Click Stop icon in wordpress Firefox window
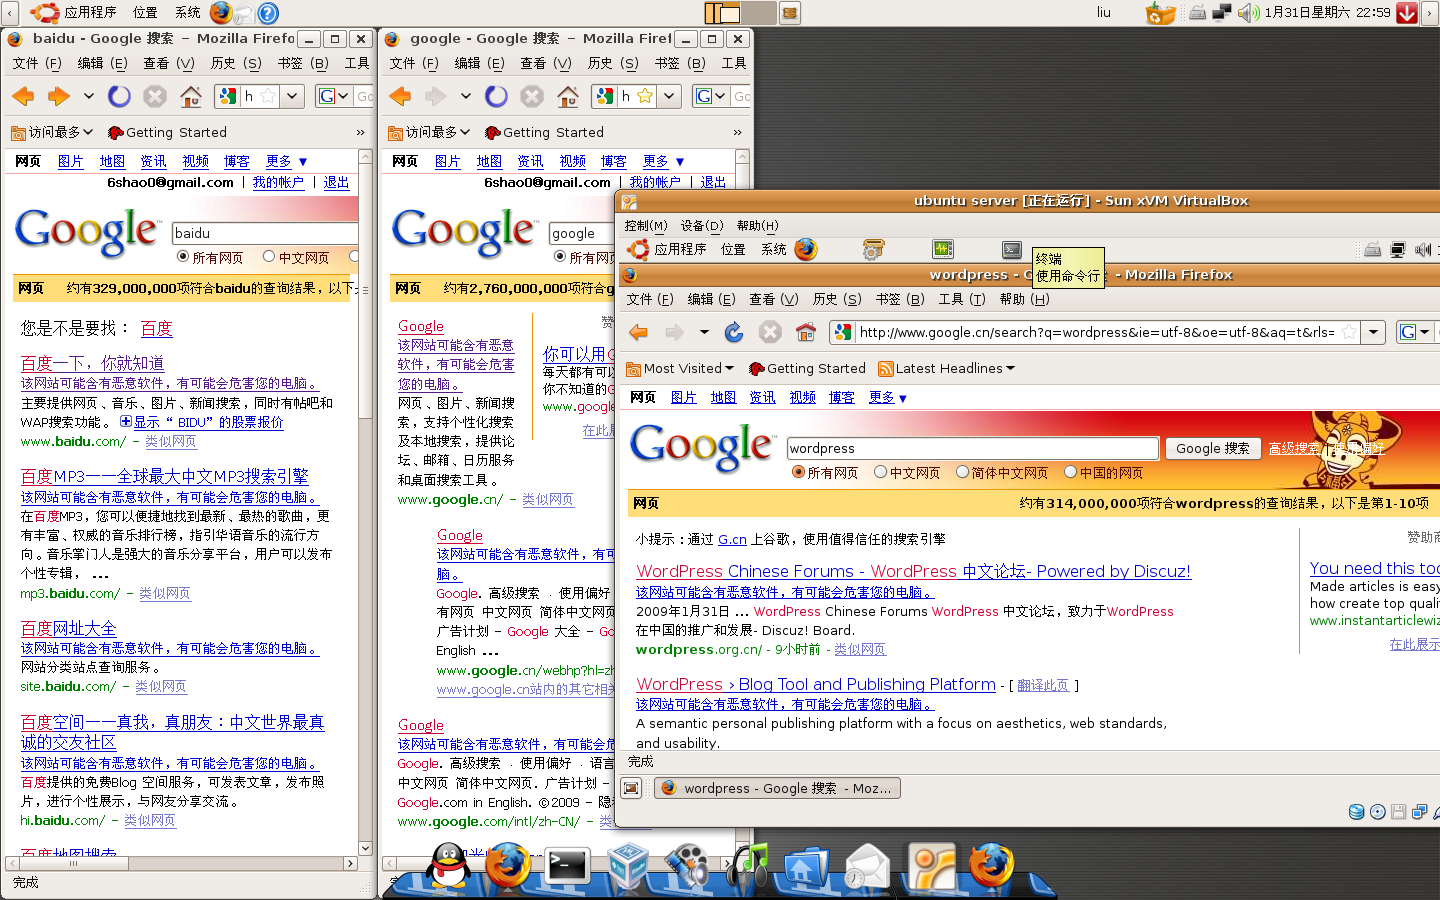This screenshot has height=900, width=1440. tap(770, 332)
